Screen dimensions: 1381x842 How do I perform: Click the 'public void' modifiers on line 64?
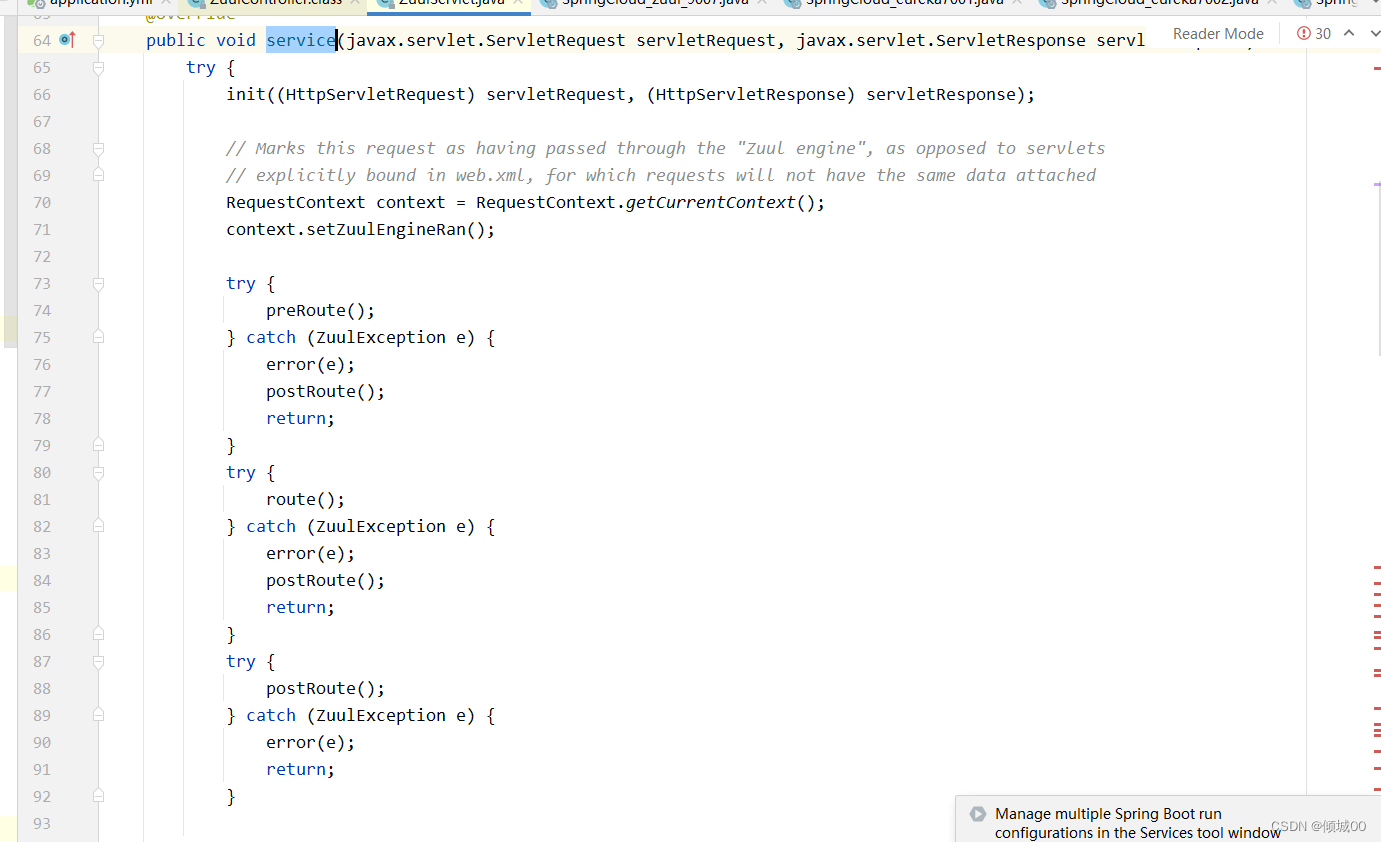click(x=201, y=40)
